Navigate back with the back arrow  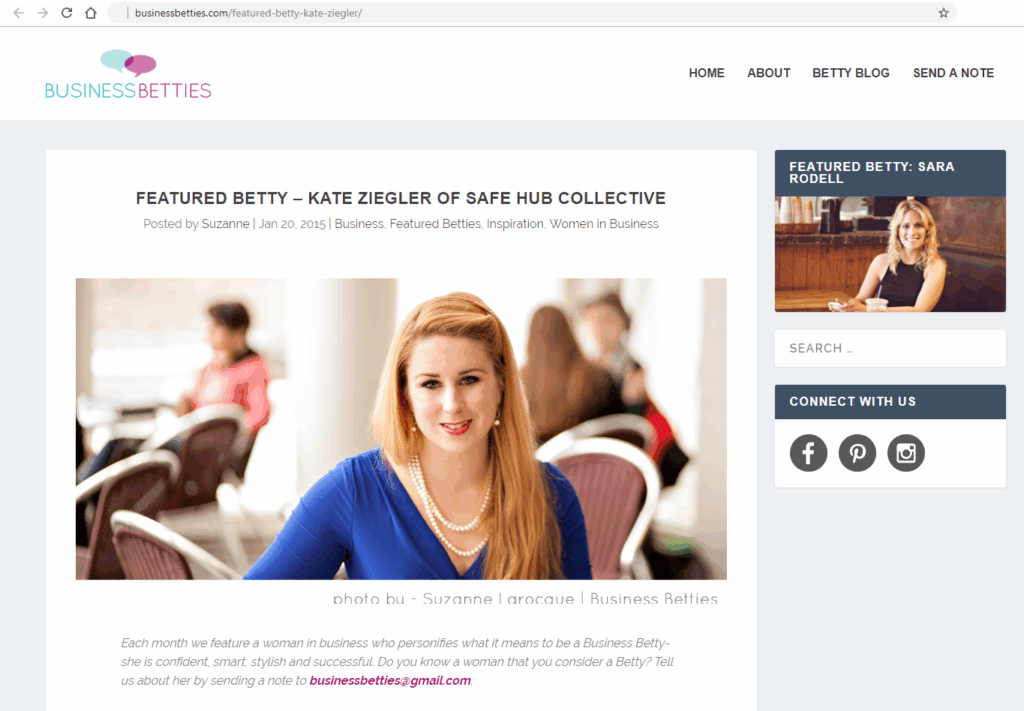point(18,12)
